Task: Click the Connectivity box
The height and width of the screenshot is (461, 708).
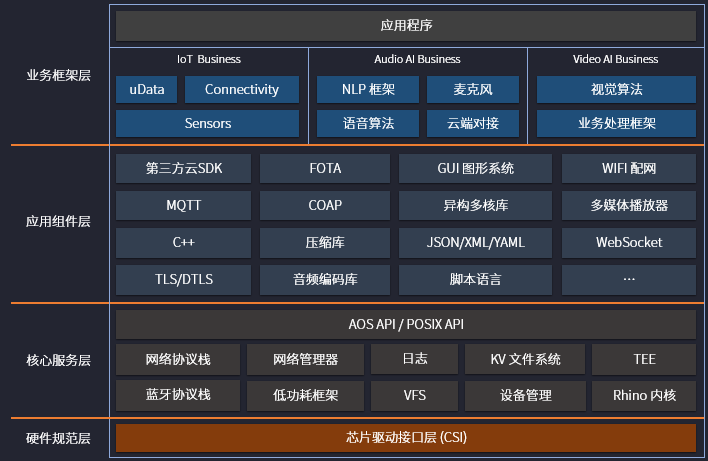Action: click(242, 90)
